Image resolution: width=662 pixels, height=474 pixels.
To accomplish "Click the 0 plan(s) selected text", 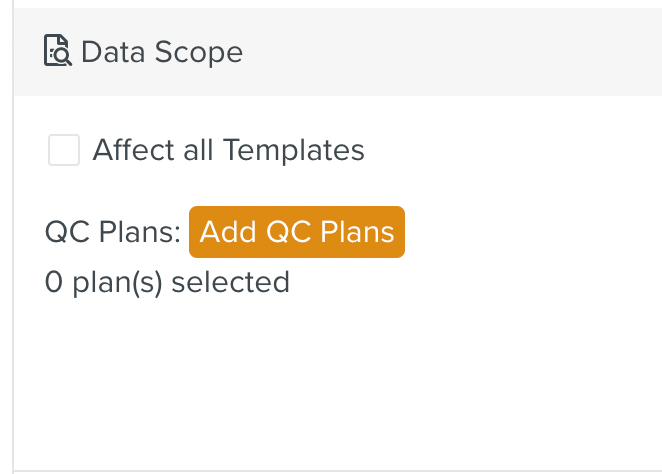I will 167,282.
